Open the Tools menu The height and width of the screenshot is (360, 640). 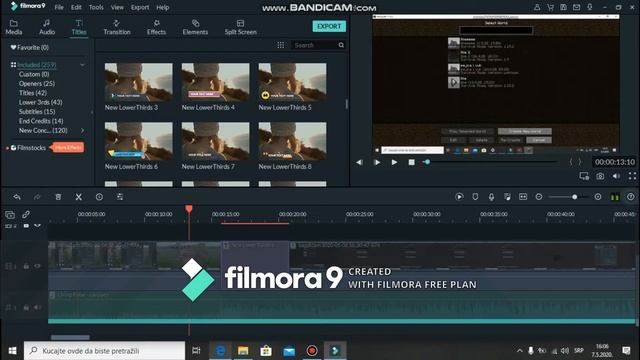click(96, 7)
